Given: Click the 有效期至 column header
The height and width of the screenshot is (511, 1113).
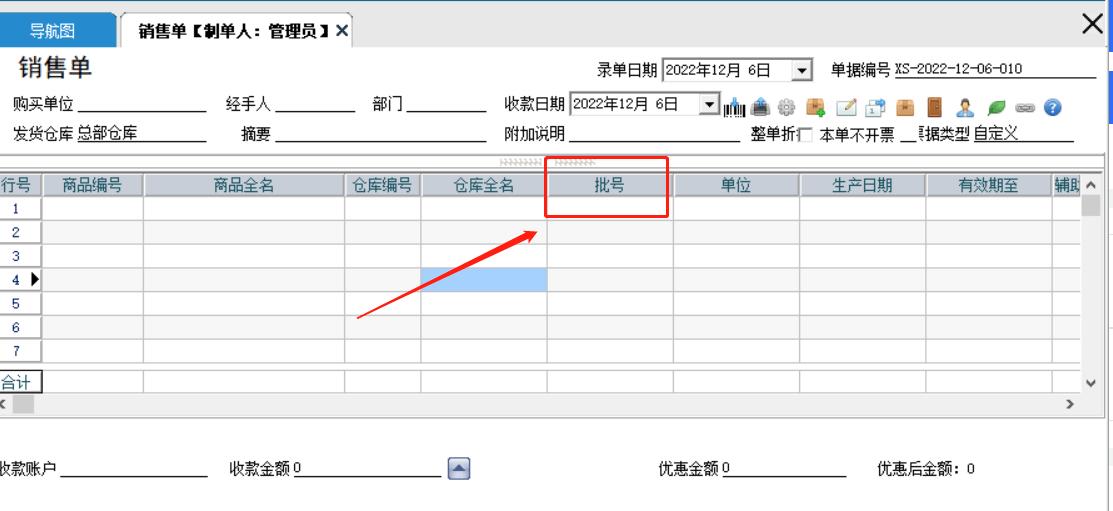Looking at the screenshot, I should tap(989, 185).
